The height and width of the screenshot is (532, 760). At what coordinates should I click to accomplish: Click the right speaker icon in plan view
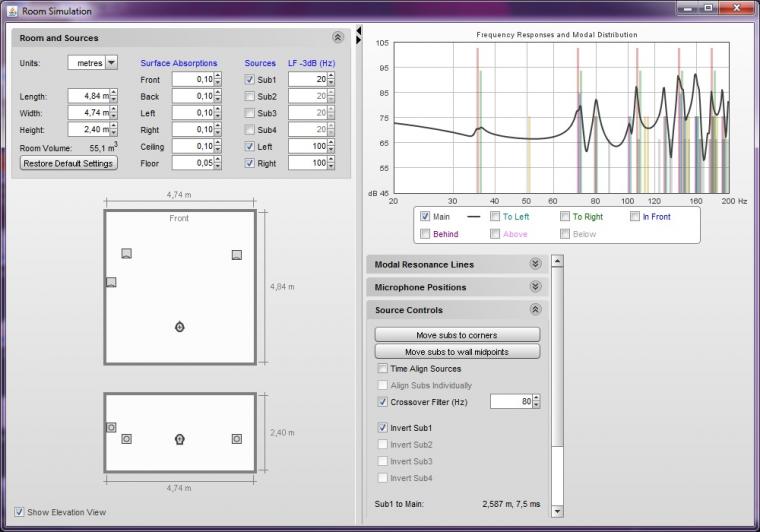[x=236, y=255]
